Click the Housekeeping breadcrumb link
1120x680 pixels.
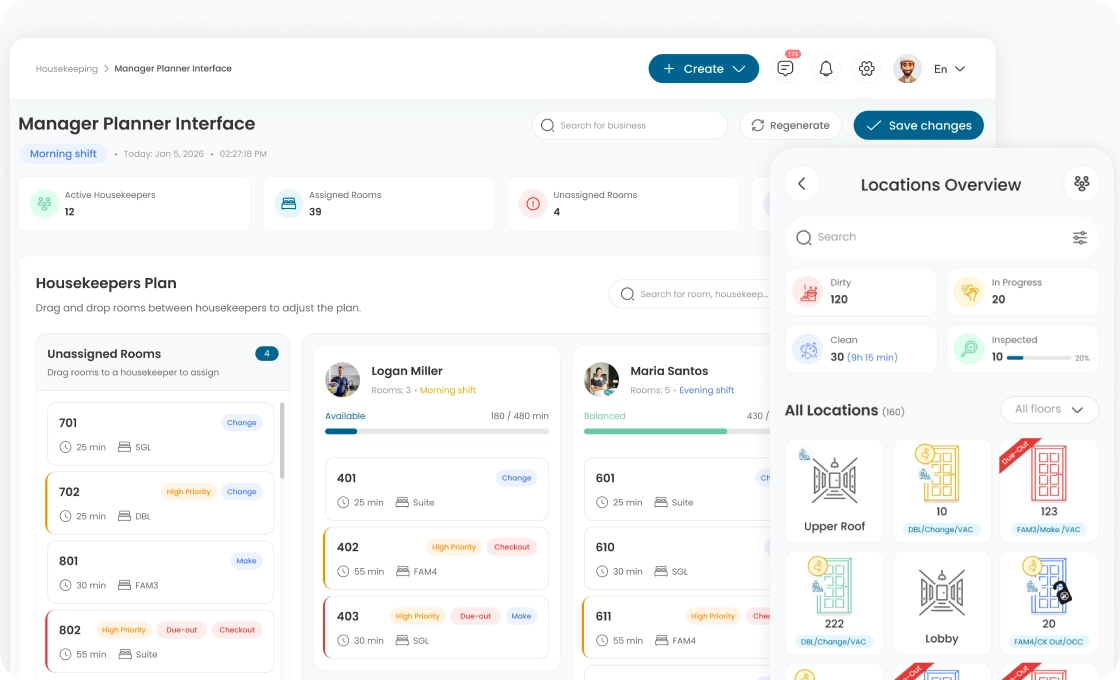(67, 69)
